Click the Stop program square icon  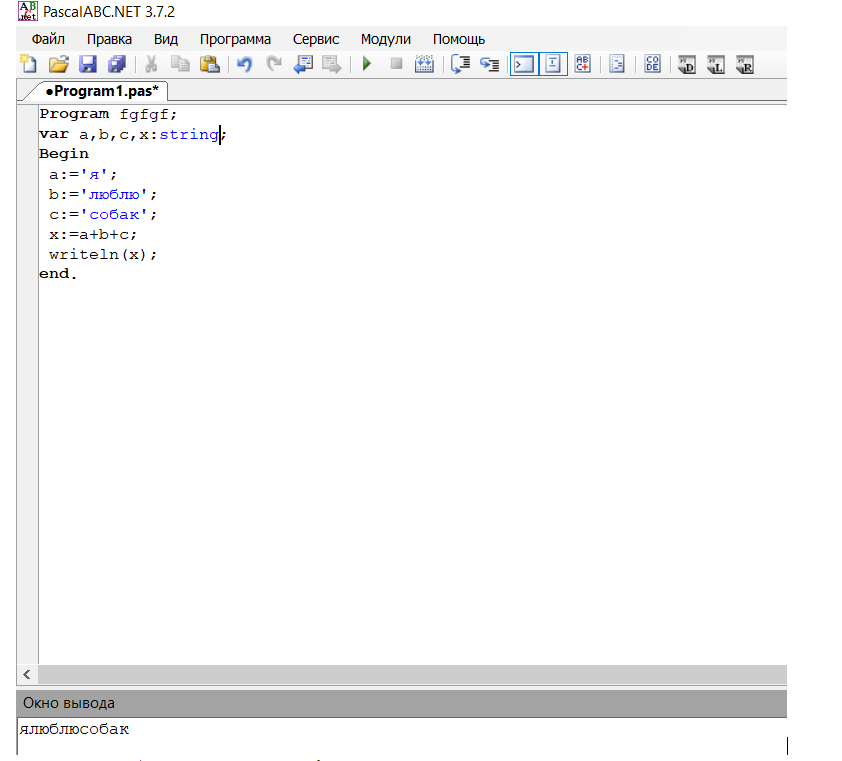tap(396, 64)
